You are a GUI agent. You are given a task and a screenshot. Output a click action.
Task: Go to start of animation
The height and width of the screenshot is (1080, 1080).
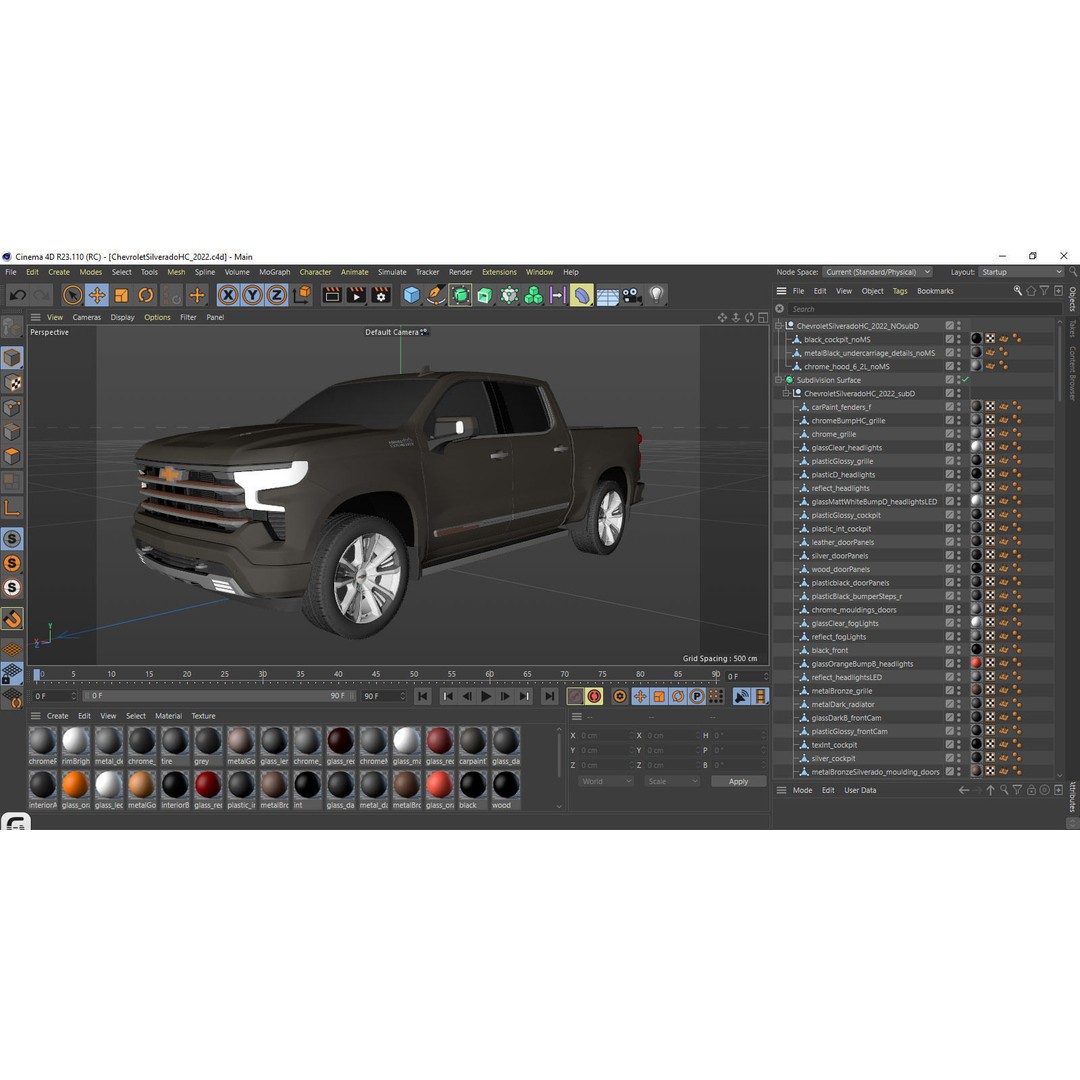(x=423, y=696)
